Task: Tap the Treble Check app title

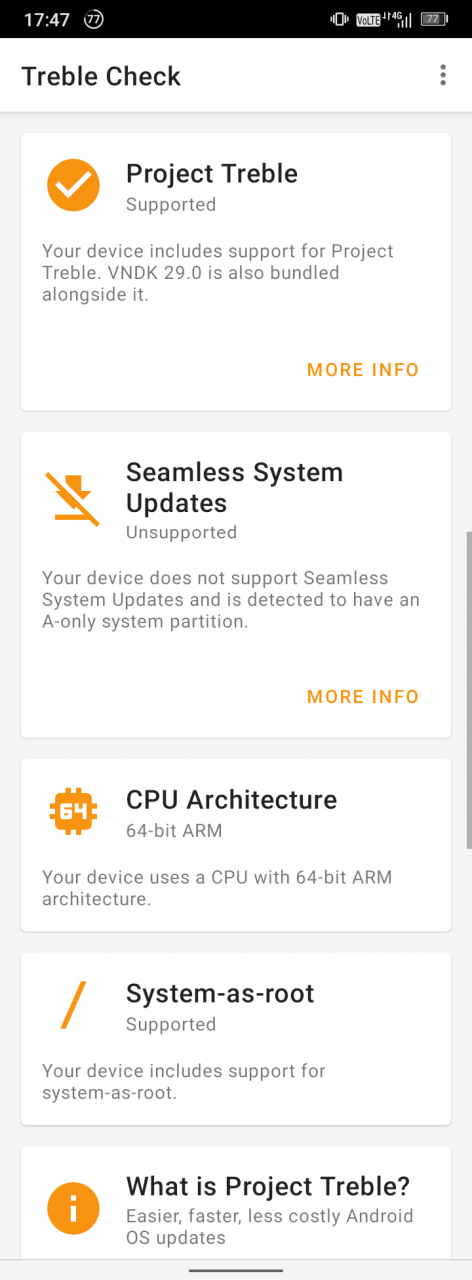Action: tap(101, 76)
